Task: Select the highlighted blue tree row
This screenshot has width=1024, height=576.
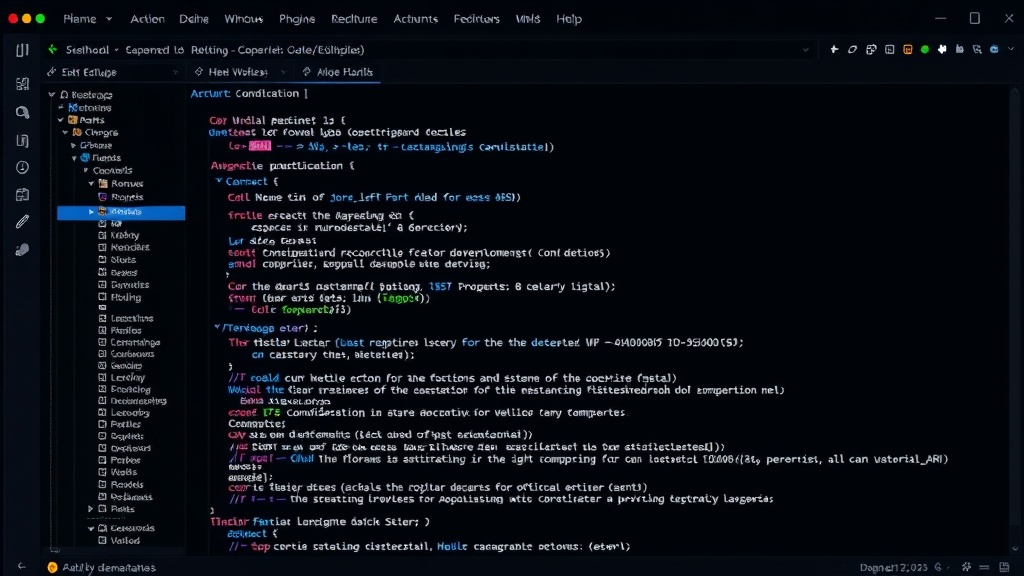Action: point(121,212)
